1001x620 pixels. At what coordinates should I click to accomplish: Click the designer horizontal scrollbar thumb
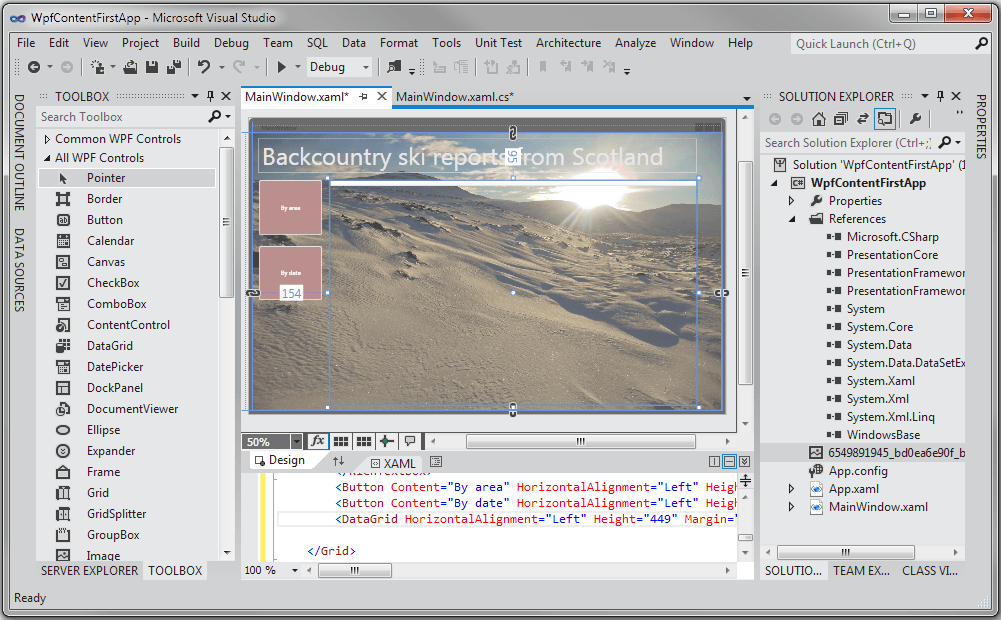click(580, 441)
